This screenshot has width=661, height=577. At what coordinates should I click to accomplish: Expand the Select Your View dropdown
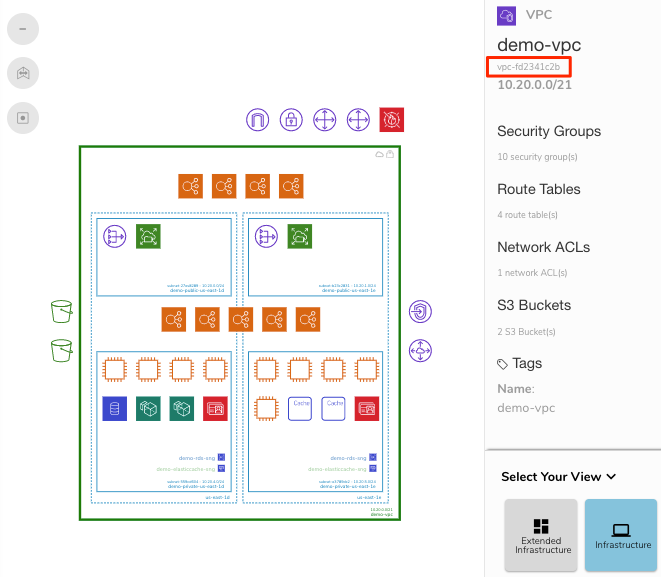[558, 477]
